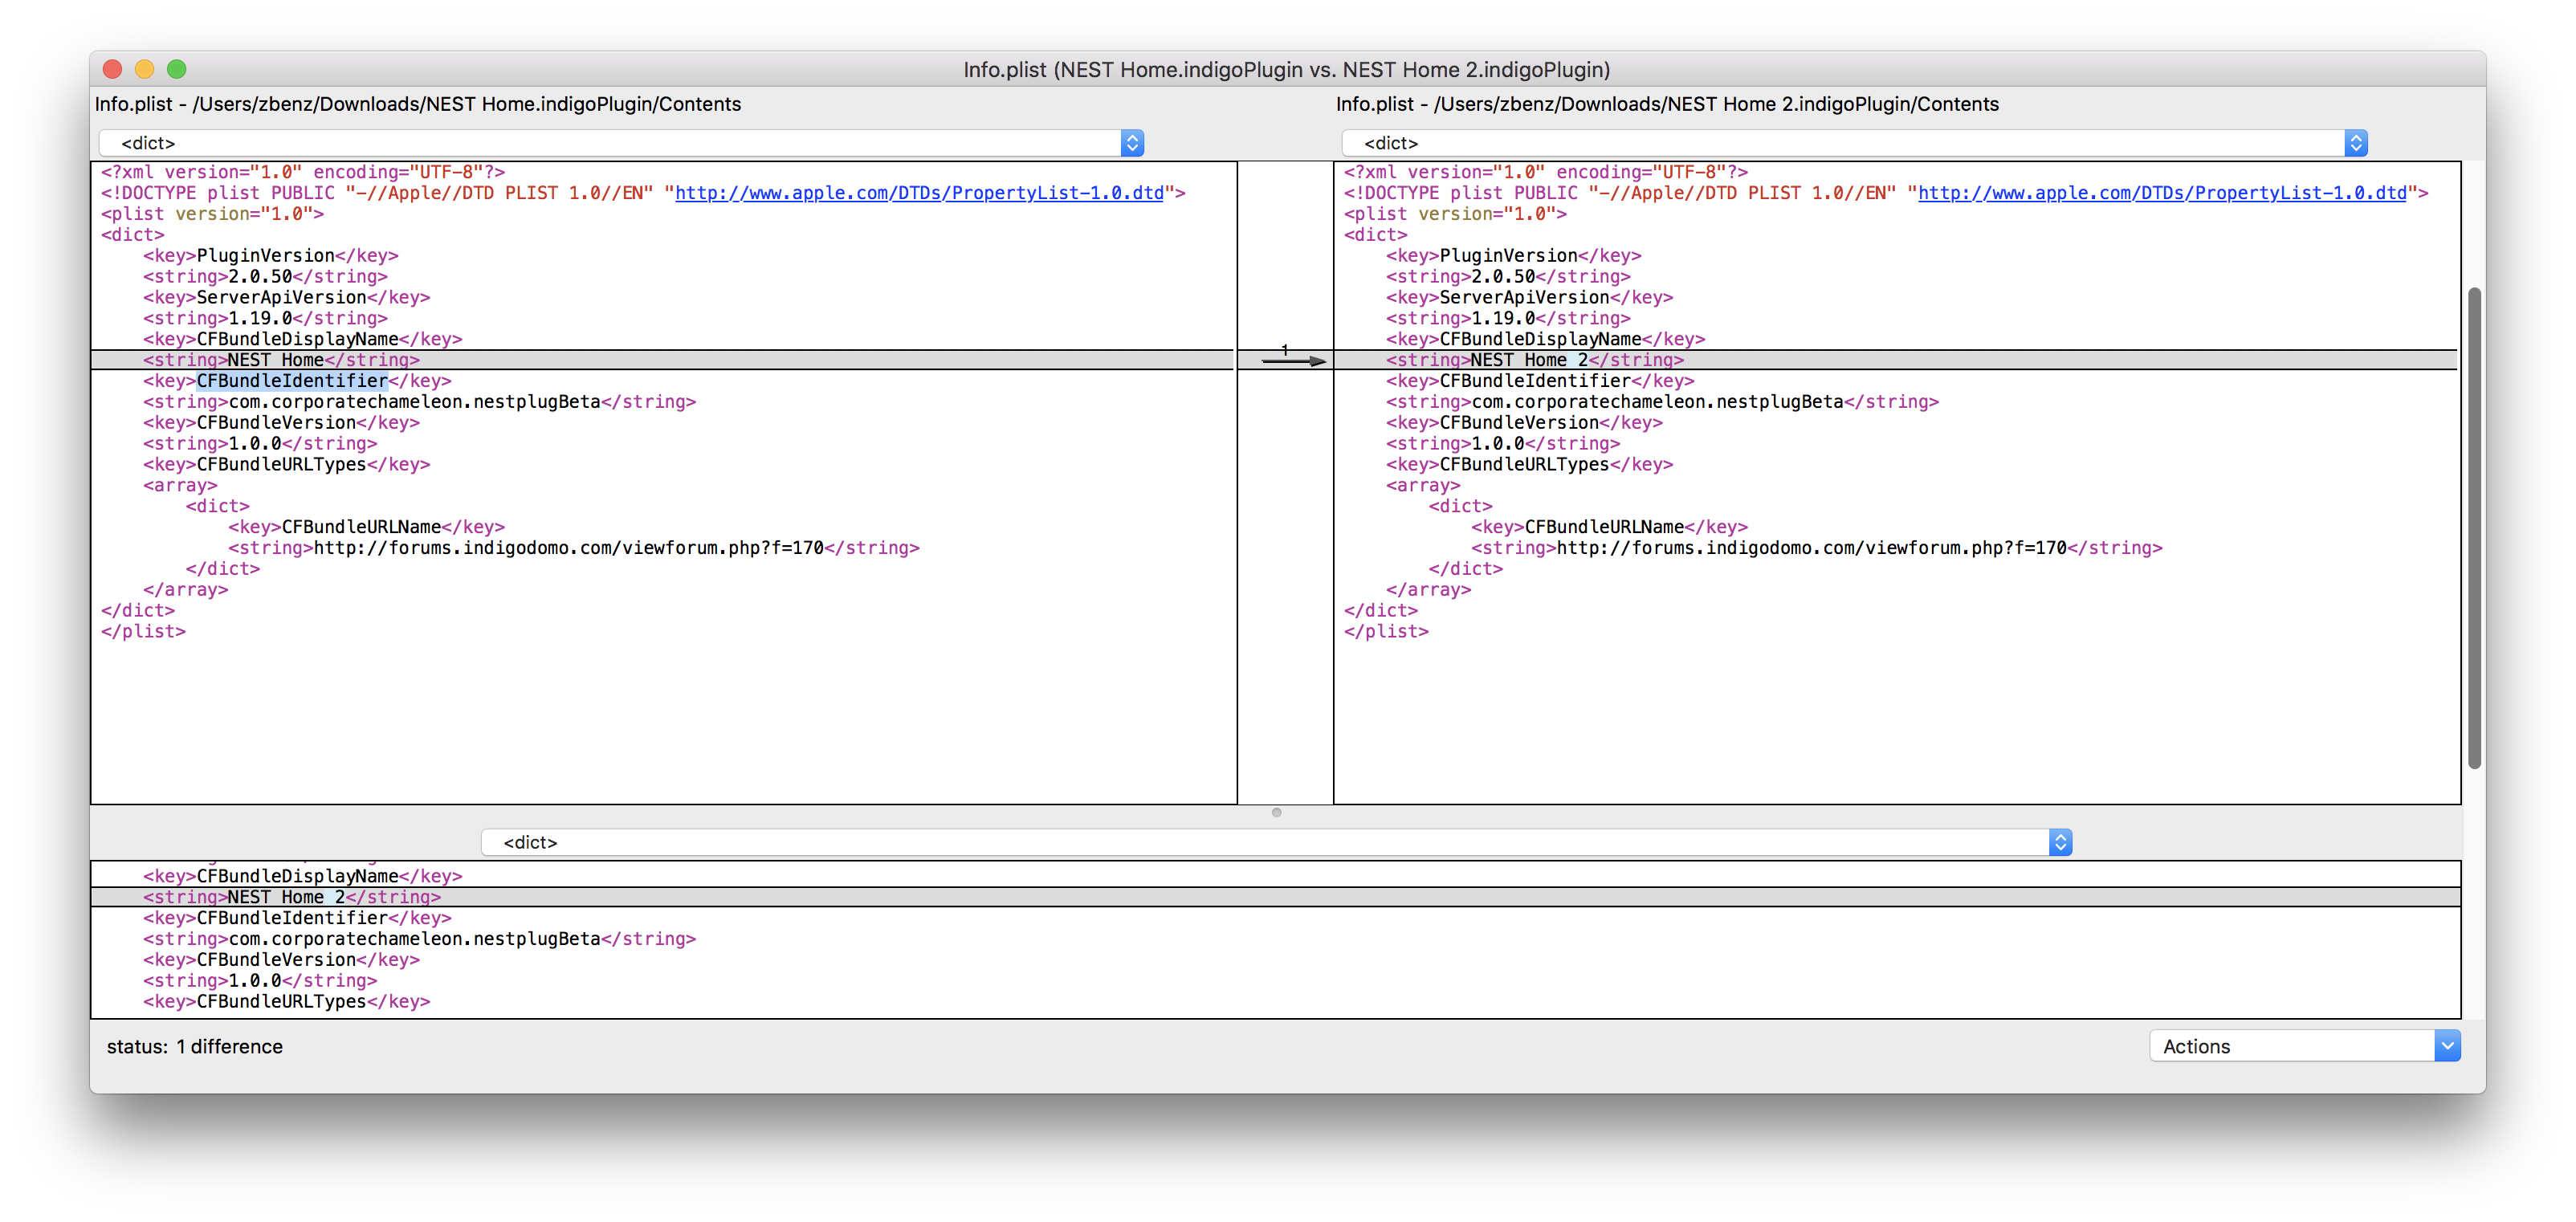Click the right pane forums.indigodomo.com URL string
The height and width of the screenshot is (1222, 2576).
point(1816,548)
